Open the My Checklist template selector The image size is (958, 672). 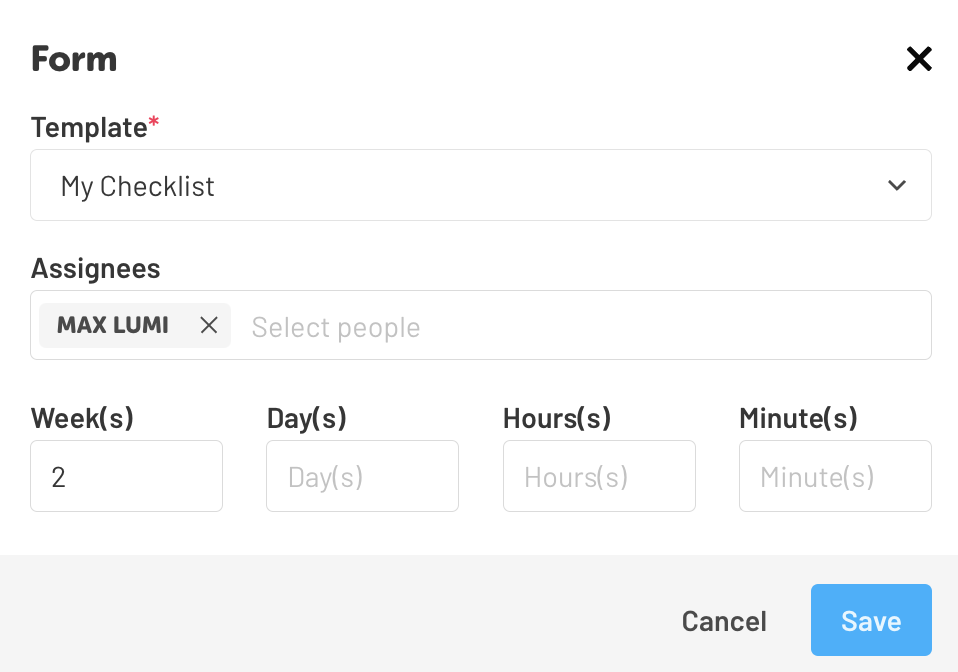[480, 185]
